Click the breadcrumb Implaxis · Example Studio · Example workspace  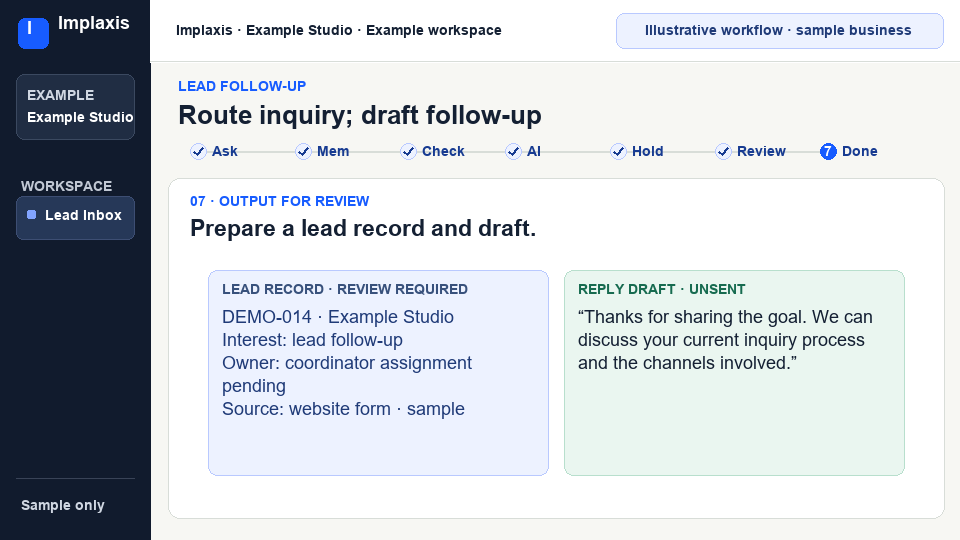[x=339, y=31]
